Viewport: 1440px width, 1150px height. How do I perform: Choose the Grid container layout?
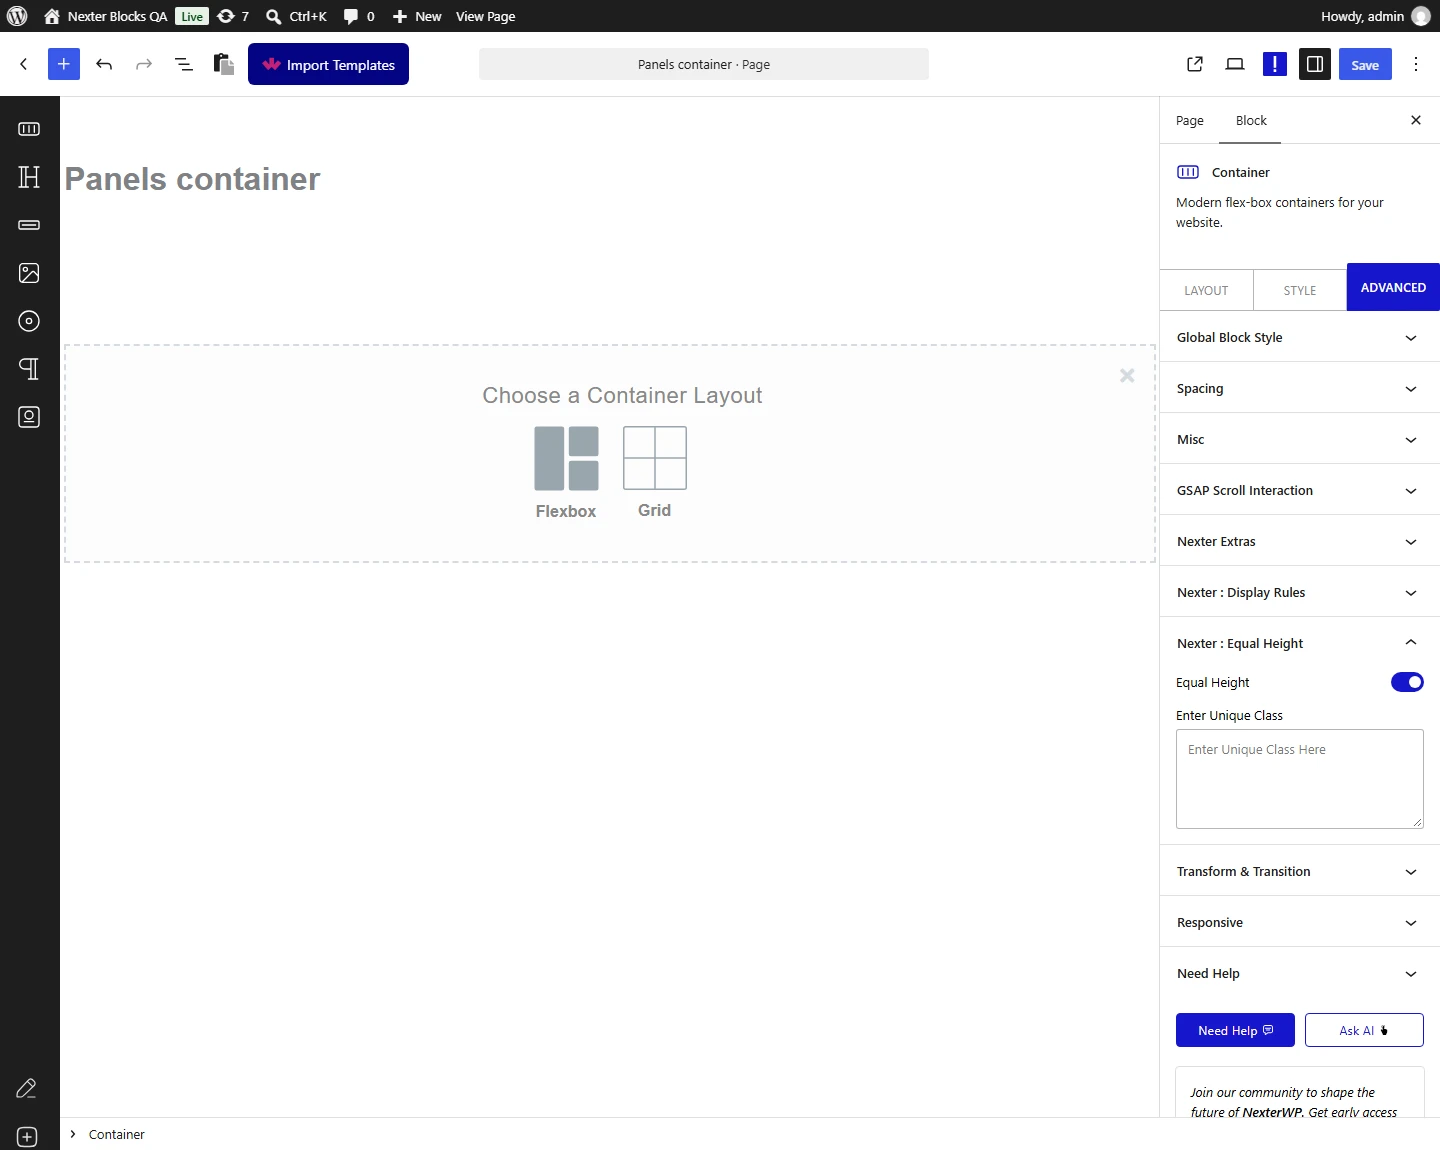coord(655,472)
